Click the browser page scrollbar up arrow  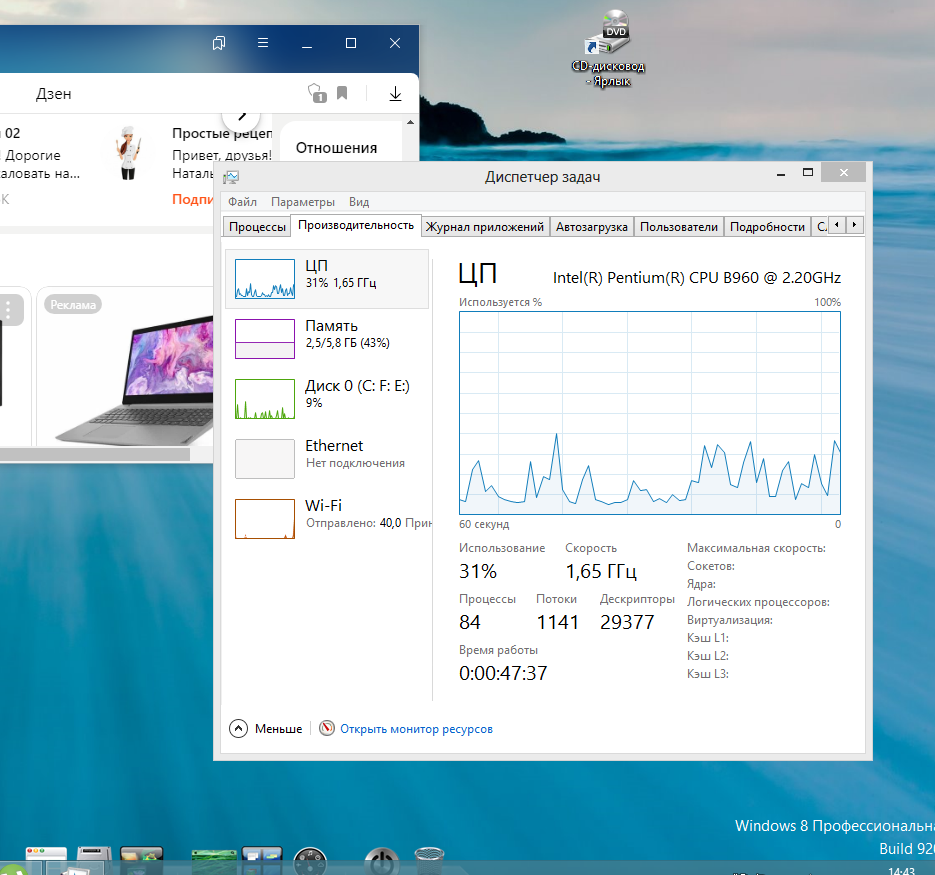(410, 122)
